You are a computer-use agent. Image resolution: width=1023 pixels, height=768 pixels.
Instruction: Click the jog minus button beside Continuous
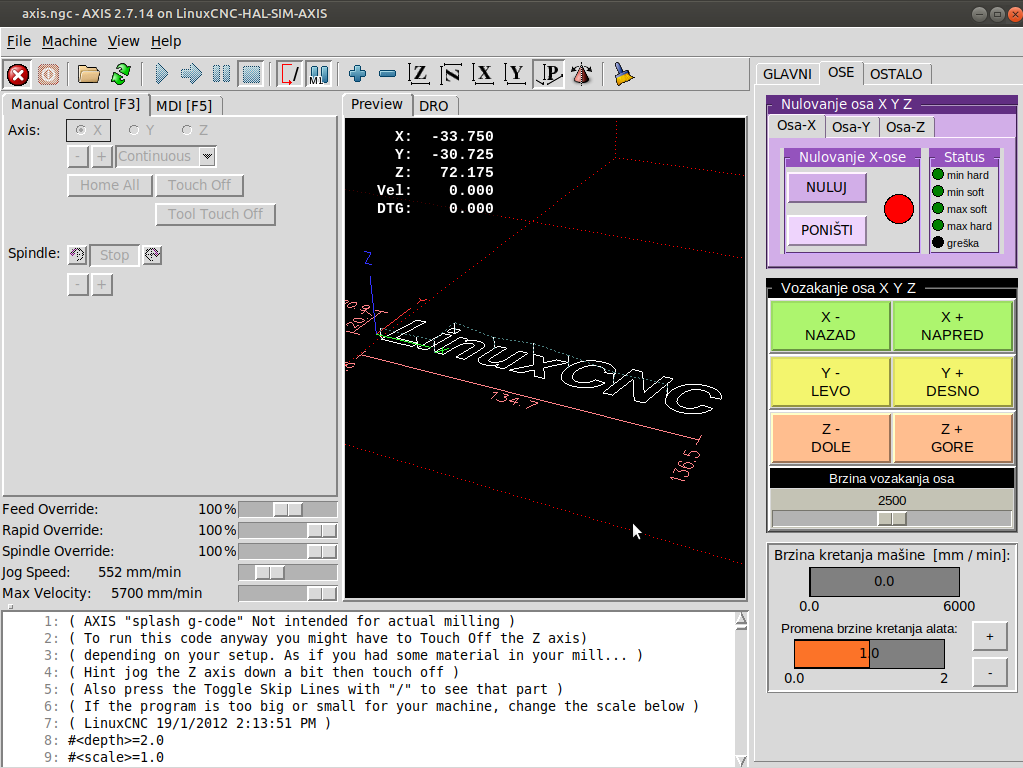tap(78, 157)
